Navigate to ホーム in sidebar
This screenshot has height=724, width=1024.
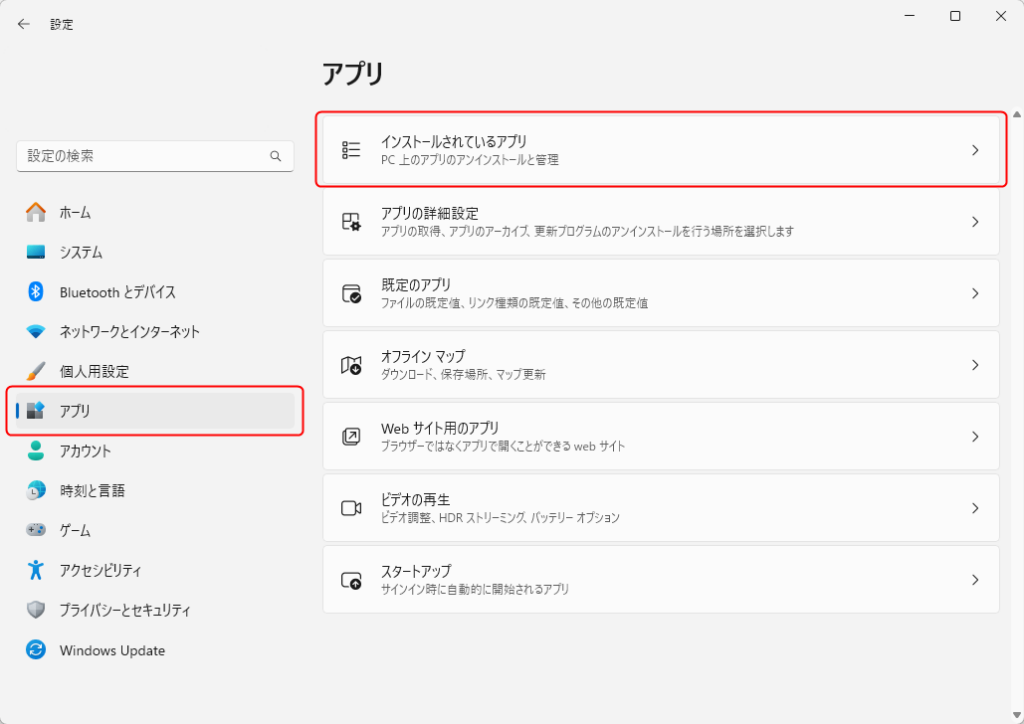click(75, 212)
